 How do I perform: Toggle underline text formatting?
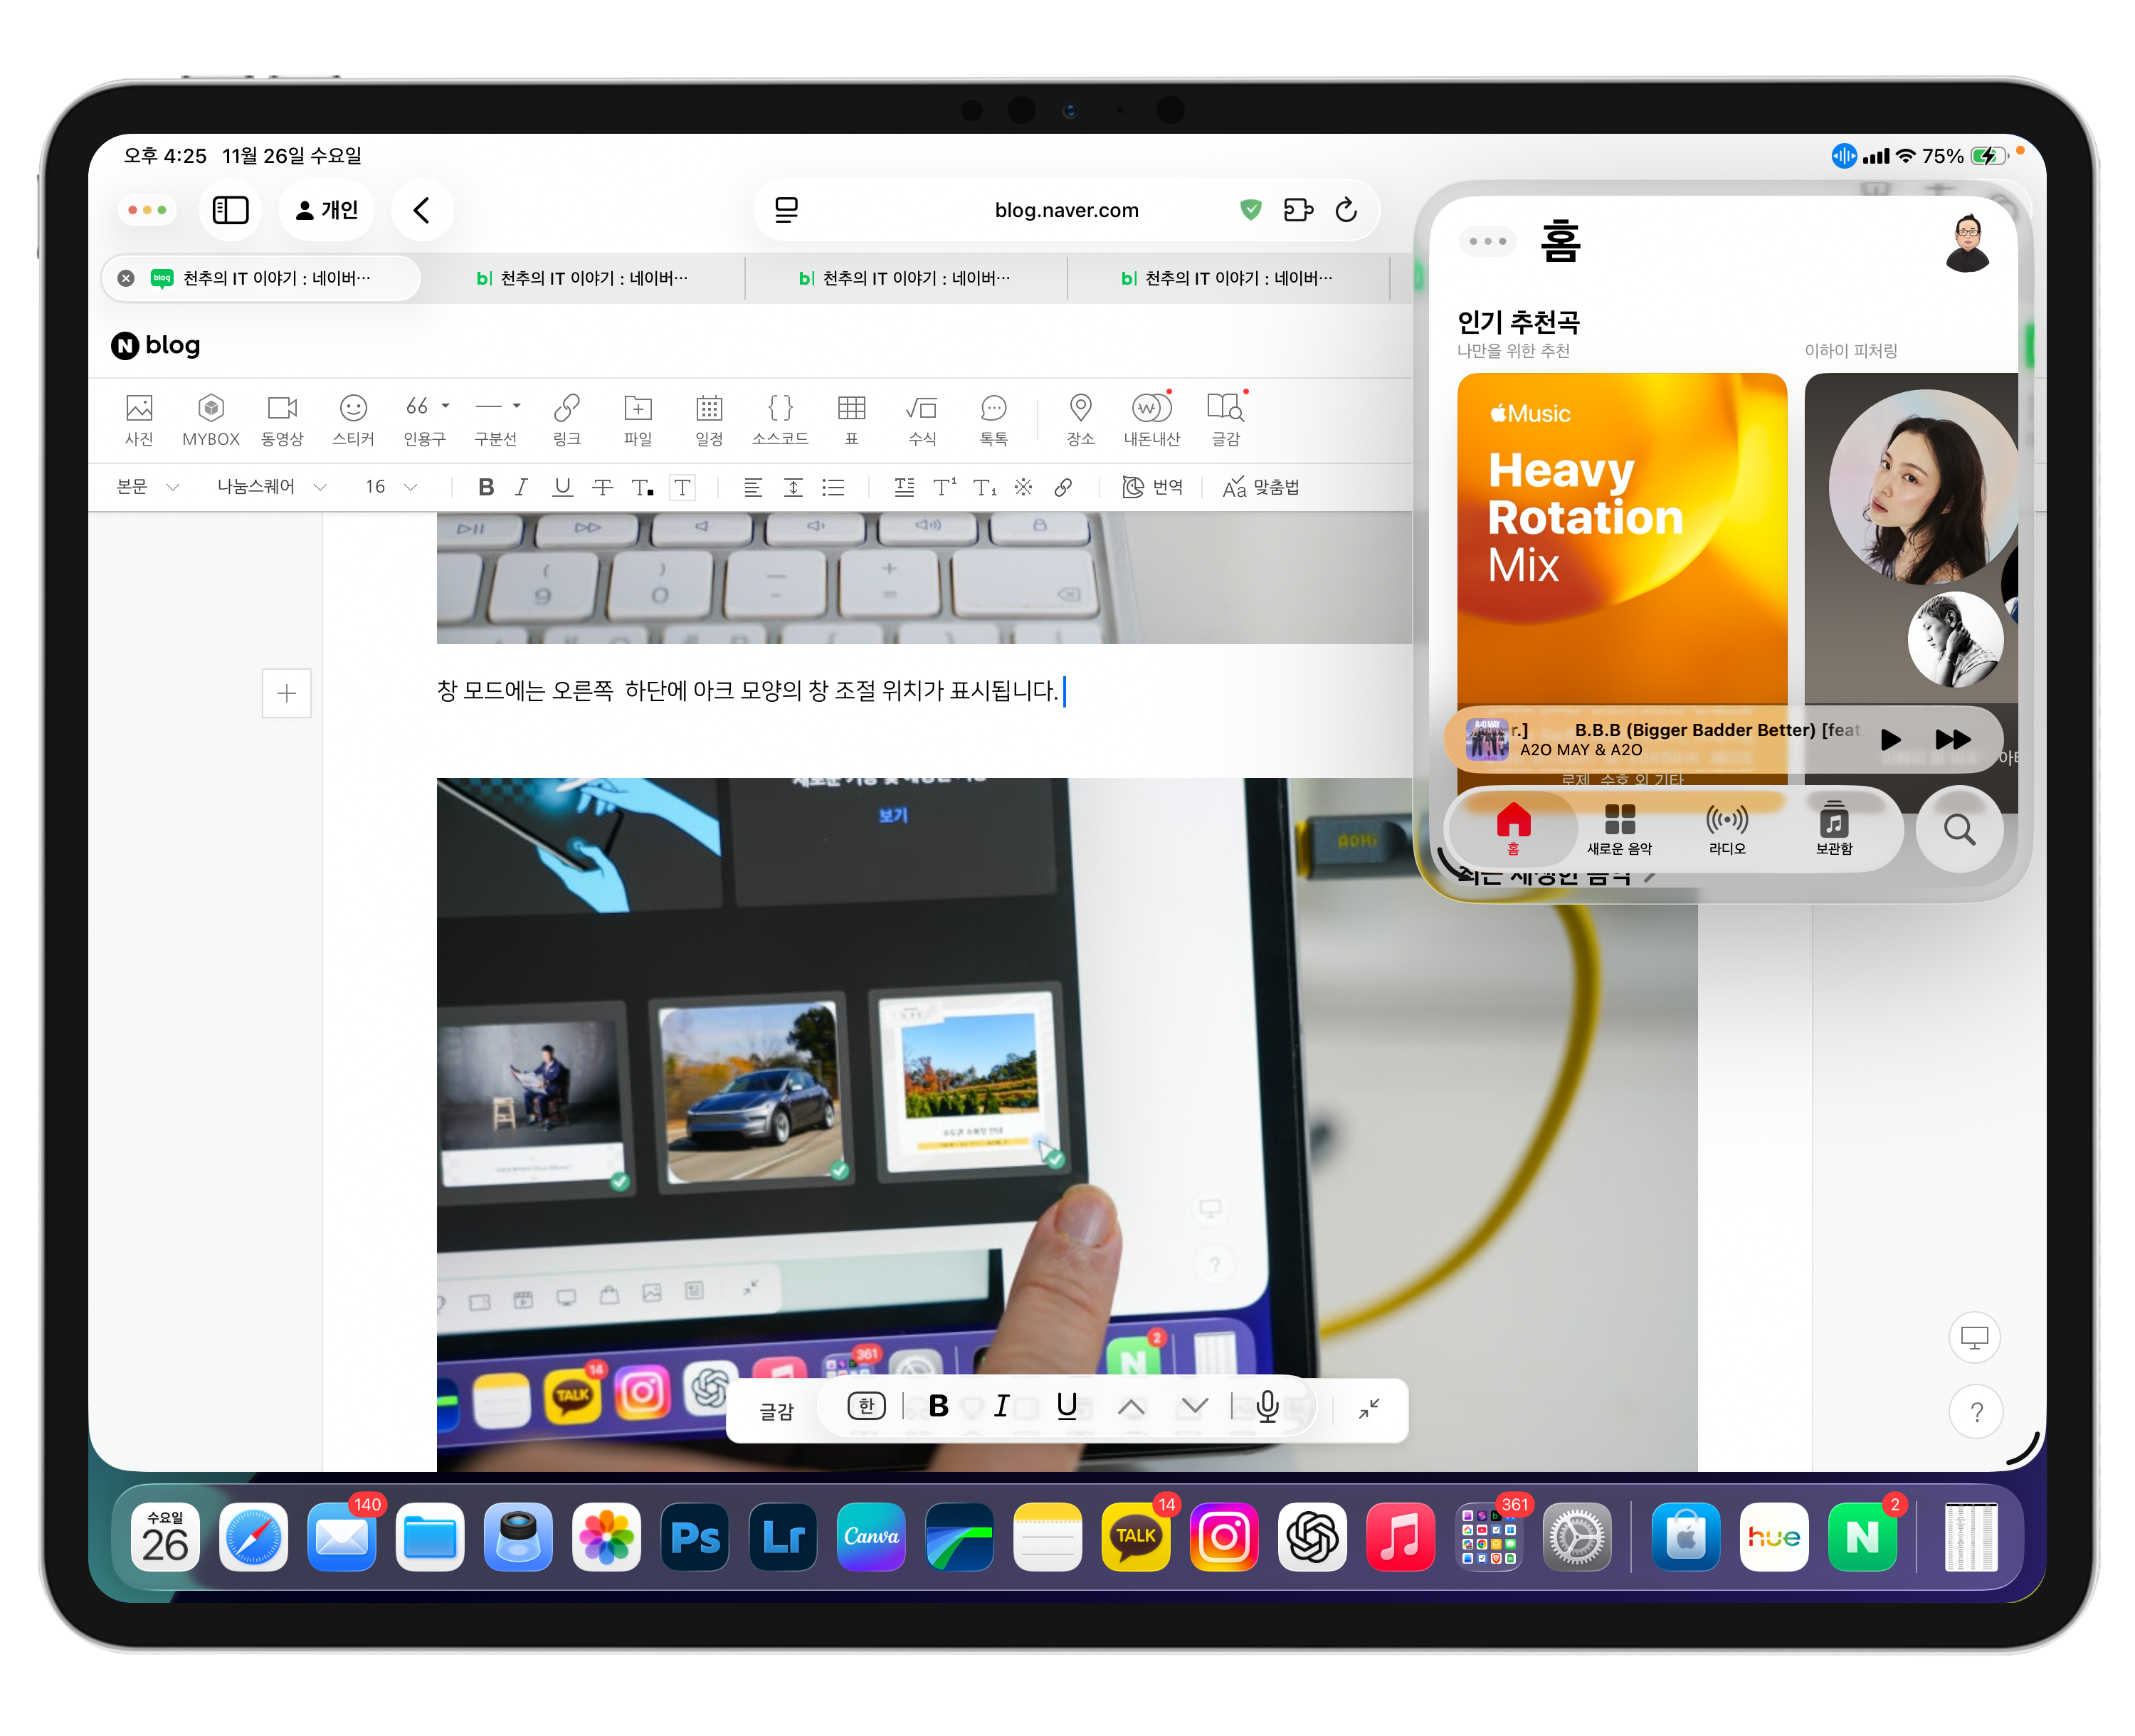(562, 487)
